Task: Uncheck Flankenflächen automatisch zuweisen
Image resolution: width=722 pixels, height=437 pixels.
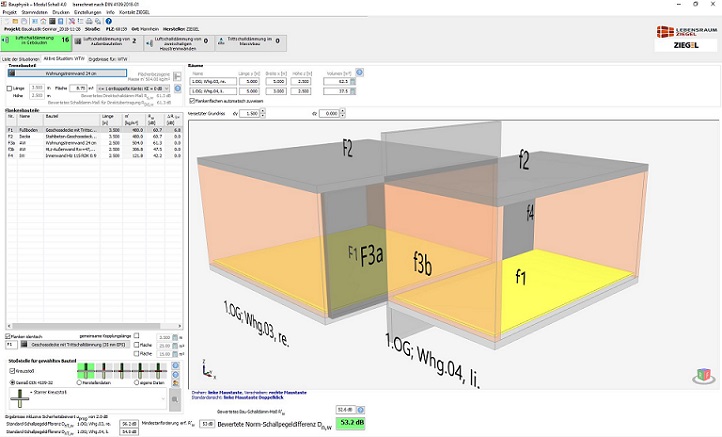Action: 193,100
